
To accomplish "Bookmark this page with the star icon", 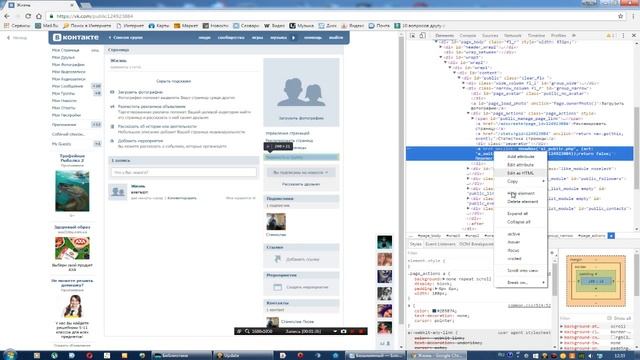I will click(620, 16).
